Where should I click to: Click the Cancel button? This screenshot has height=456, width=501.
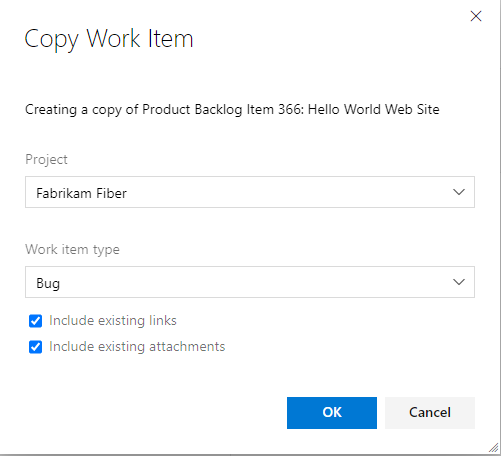430,413
